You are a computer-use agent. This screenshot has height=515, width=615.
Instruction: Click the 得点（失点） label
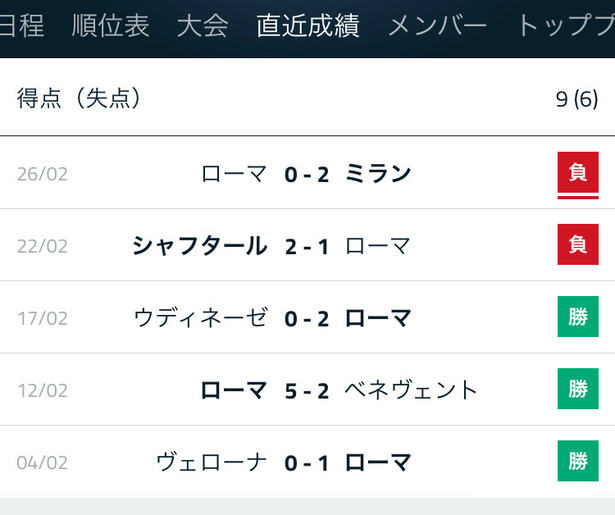coord(79,98)
